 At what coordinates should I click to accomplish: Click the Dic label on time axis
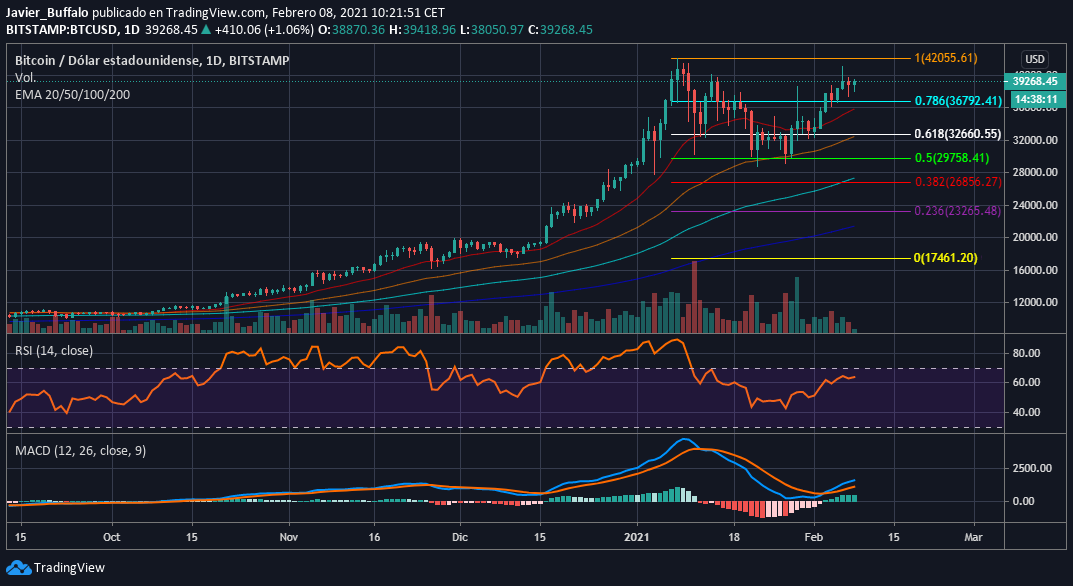coord(460,537)
